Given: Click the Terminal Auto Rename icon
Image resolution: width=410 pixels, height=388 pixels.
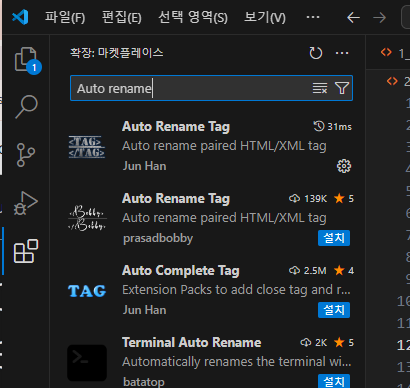Looking at the screenshot, I should pos(87,363).
